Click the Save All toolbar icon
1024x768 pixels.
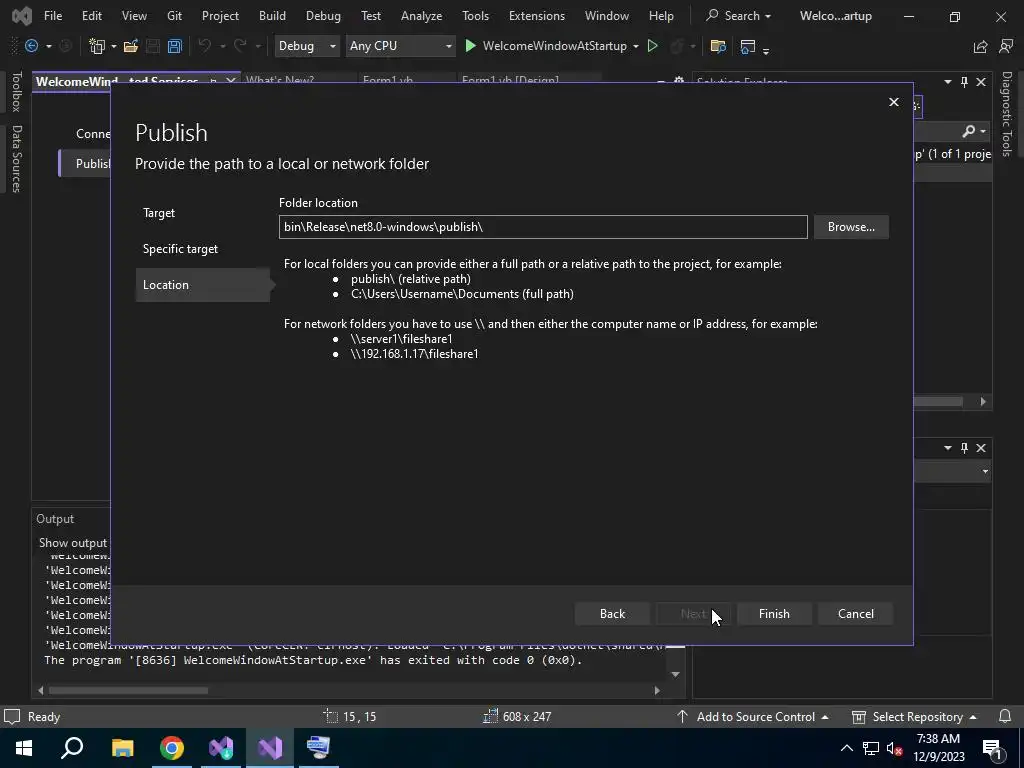174,46
